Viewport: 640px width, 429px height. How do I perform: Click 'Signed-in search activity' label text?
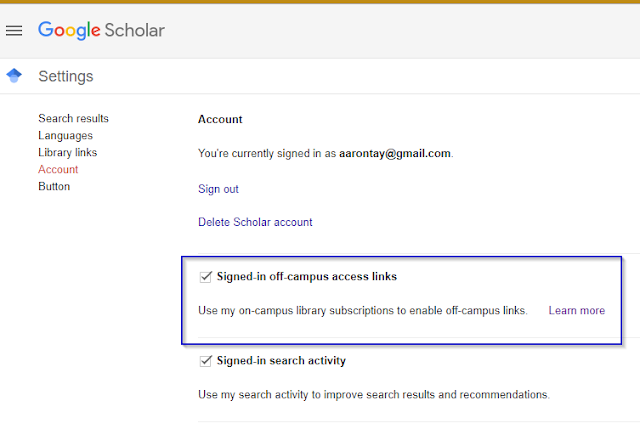click(281, 361)
